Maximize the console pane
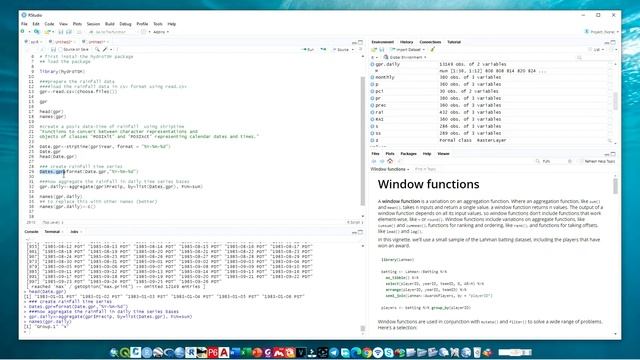Screen dimensions: 640x360 point(360,232)
